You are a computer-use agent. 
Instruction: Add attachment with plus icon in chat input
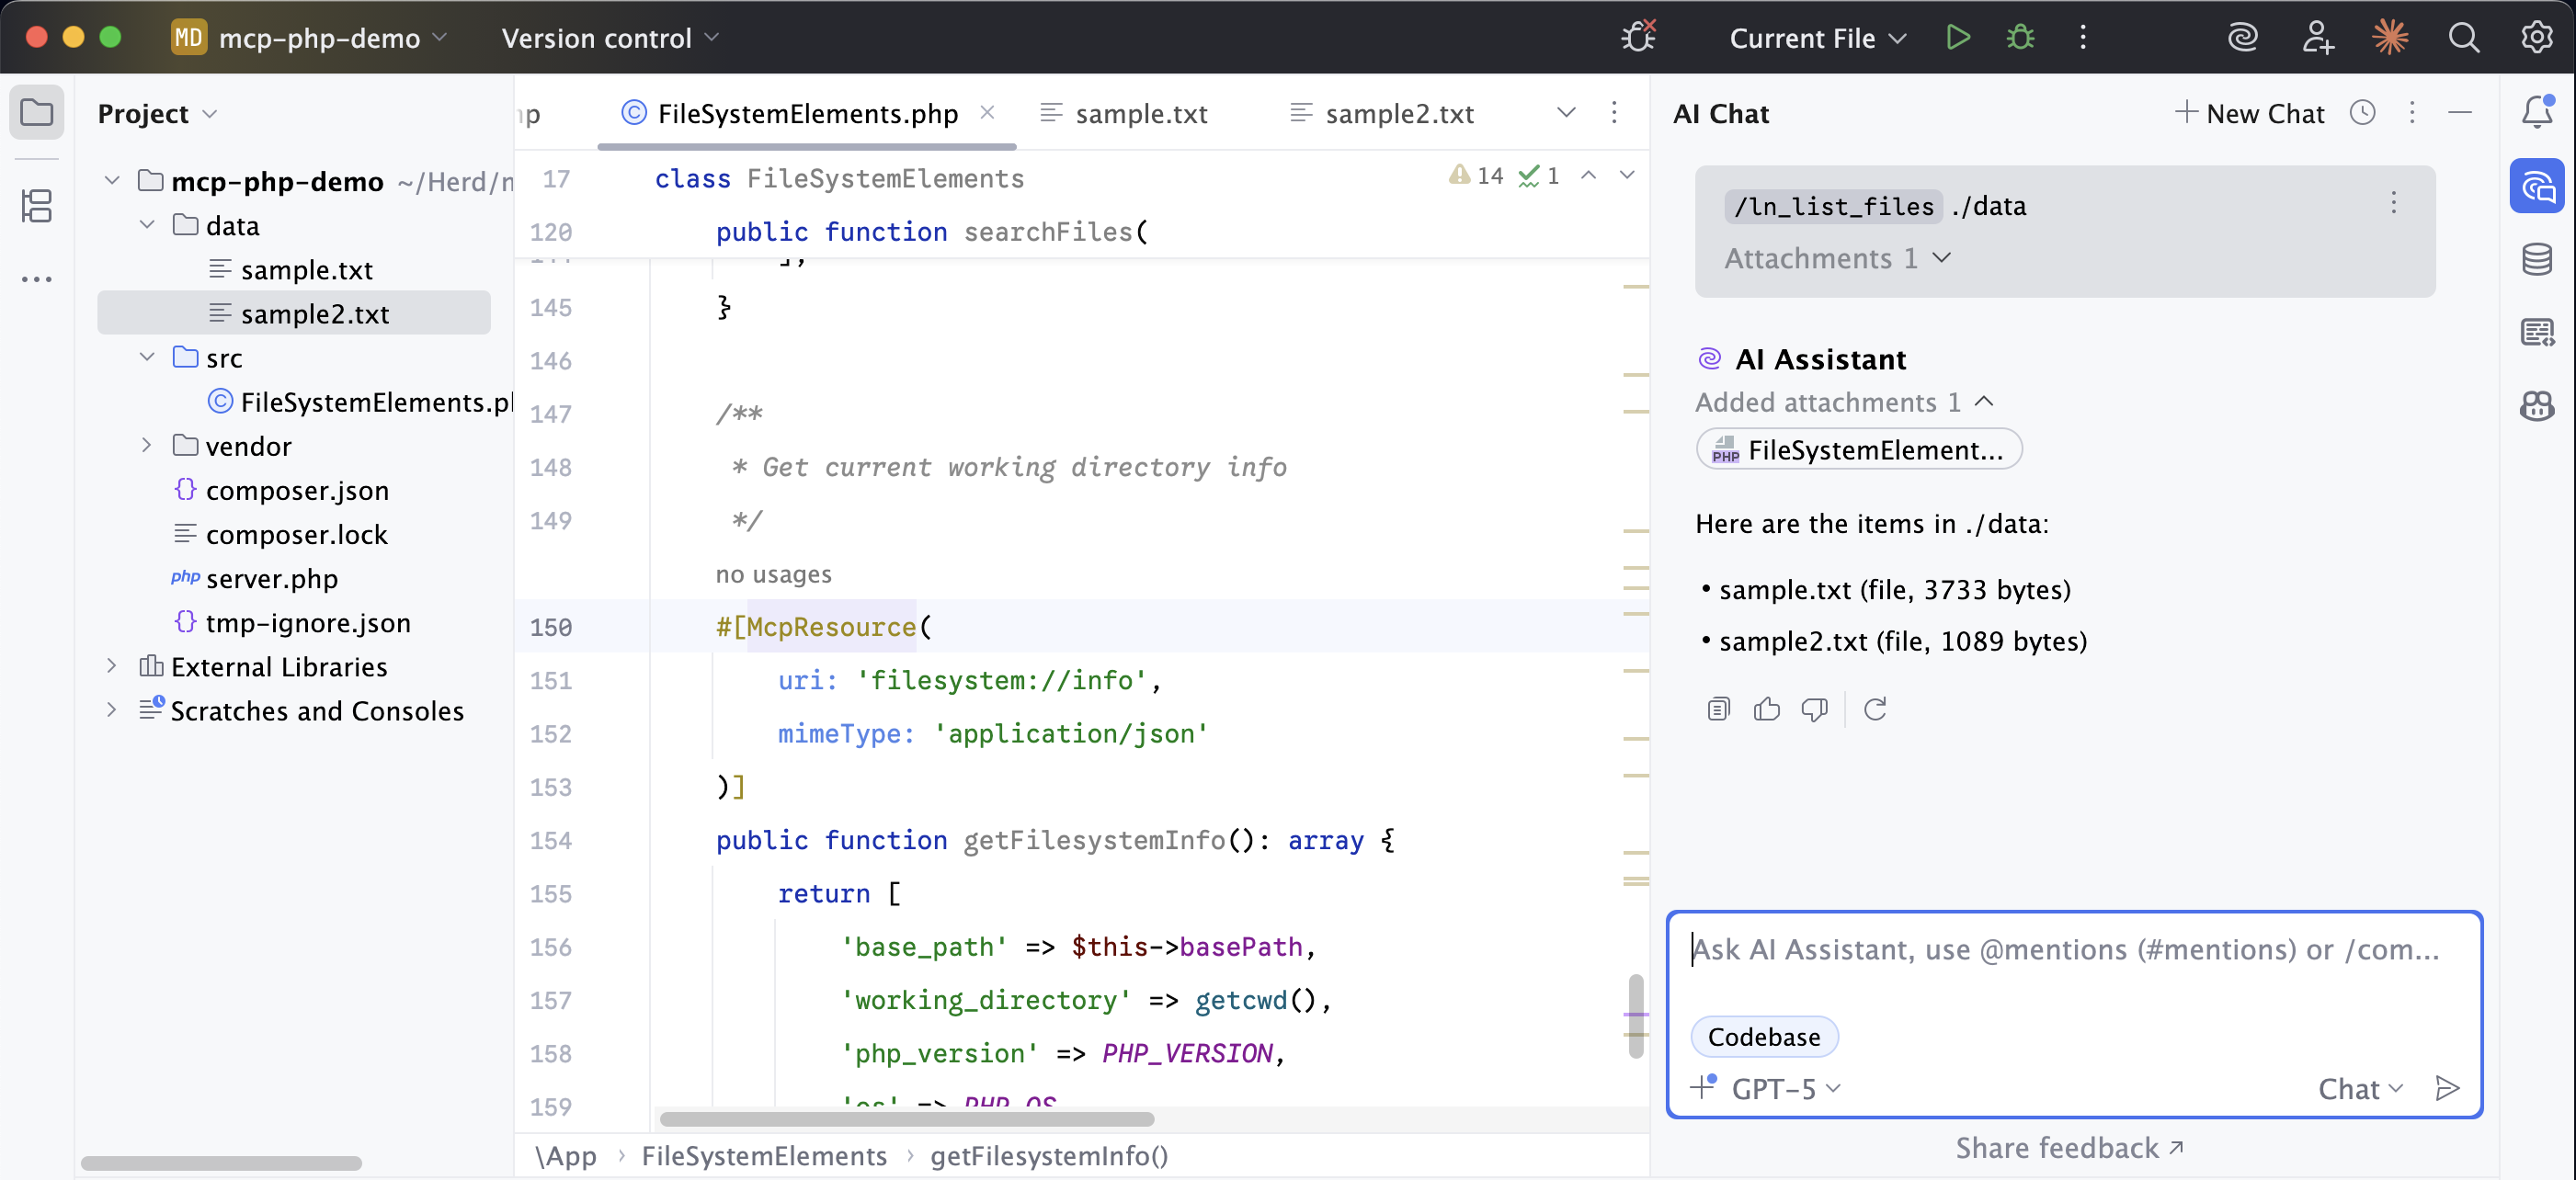tap(1704, 1086)
